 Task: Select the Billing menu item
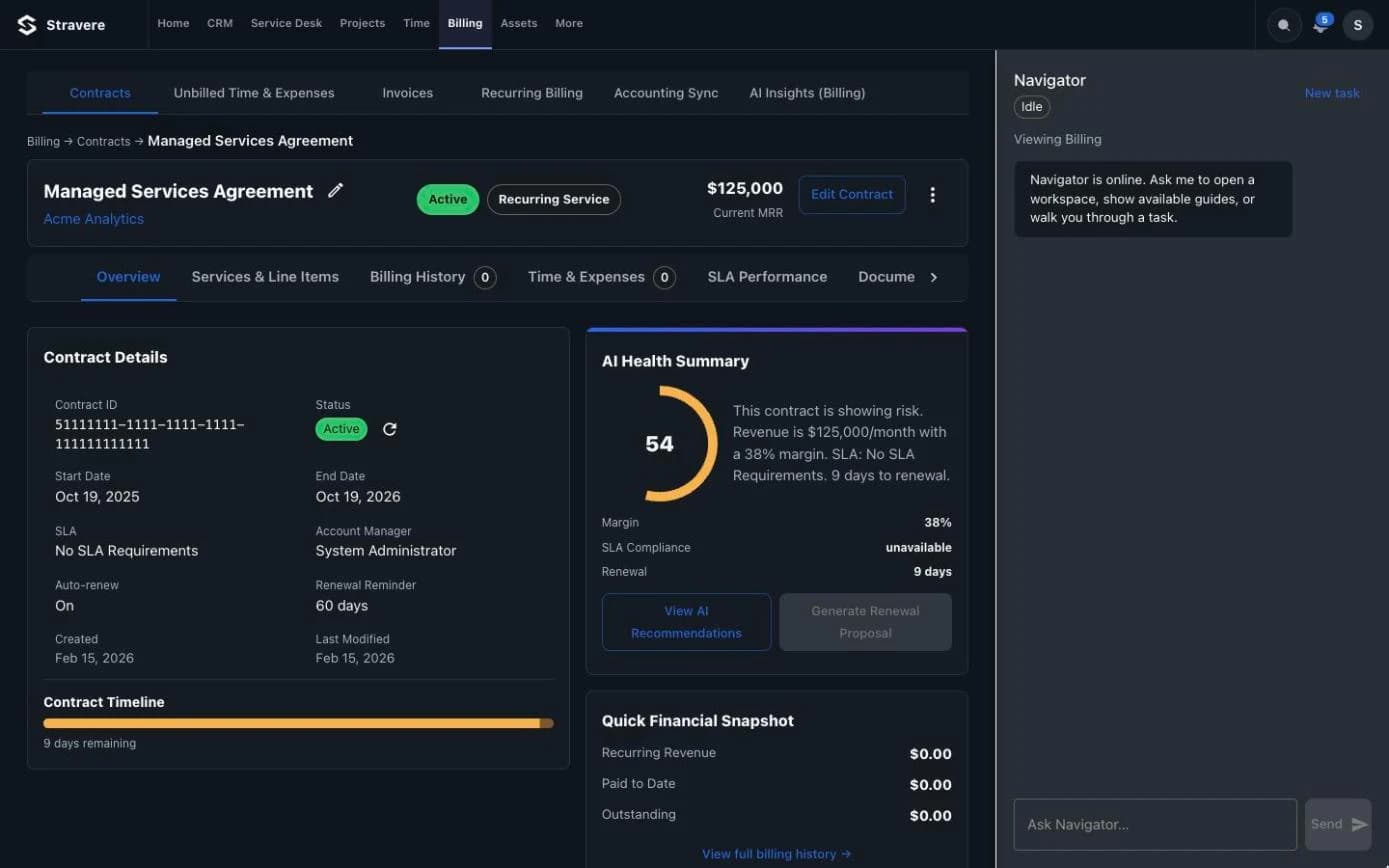click(465, 23)
